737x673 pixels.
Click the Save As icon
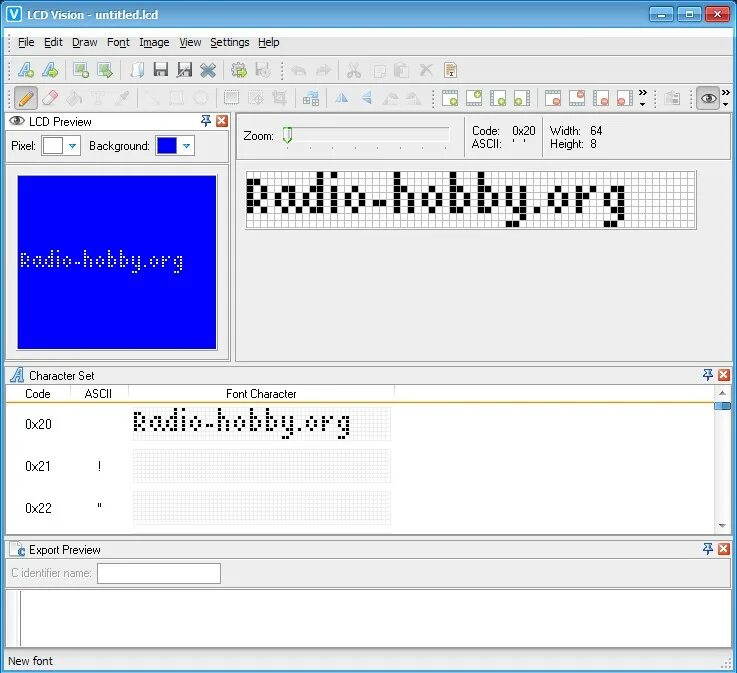[x=184, y=70]
